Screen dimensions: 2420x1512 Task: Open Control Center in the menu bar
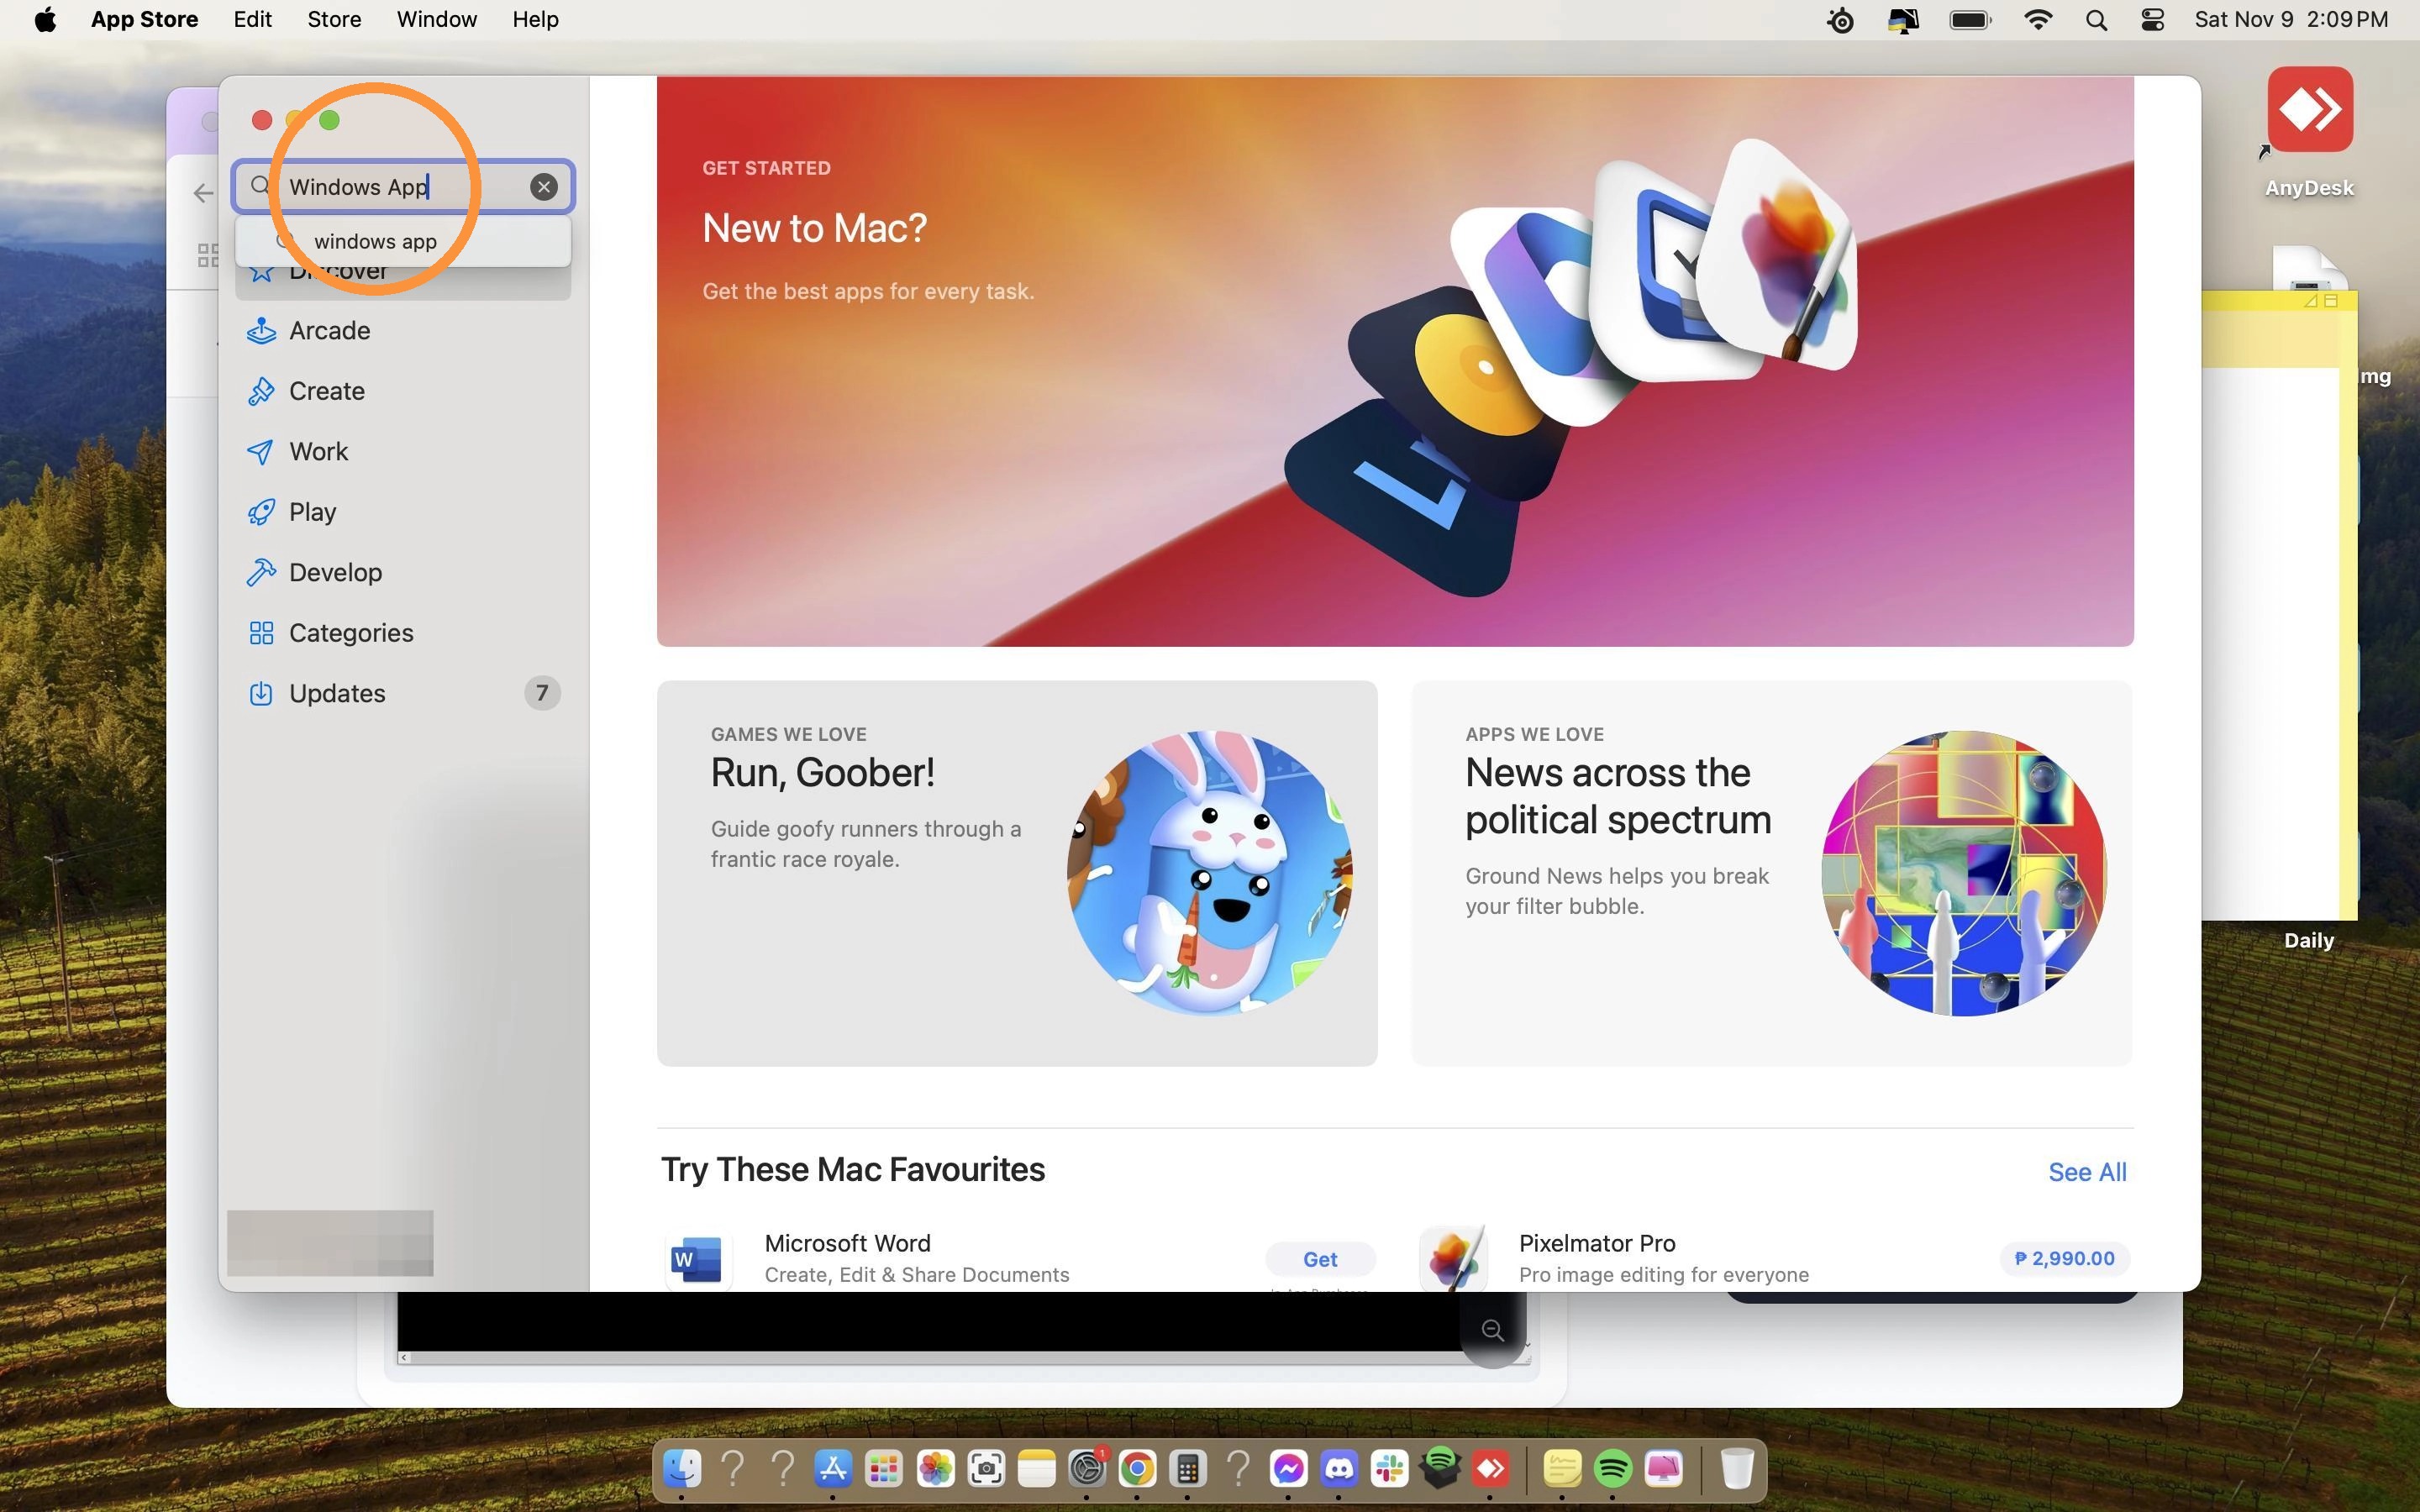[2152, 20]
